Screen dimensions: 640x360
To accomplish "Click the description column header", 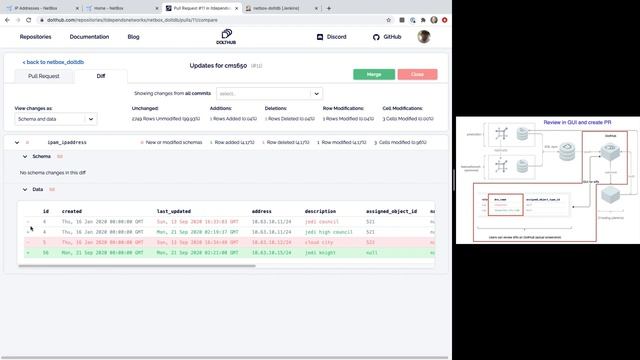I will click(320, 211).
